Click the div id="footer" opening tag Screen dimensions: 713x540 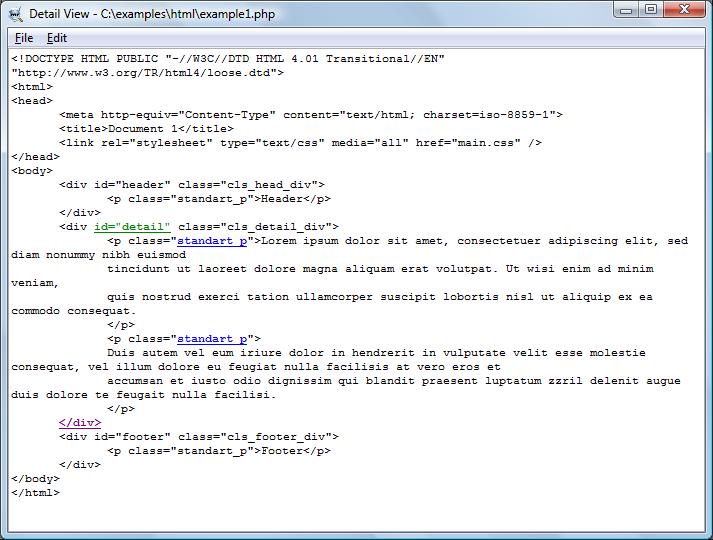point(198,437)
